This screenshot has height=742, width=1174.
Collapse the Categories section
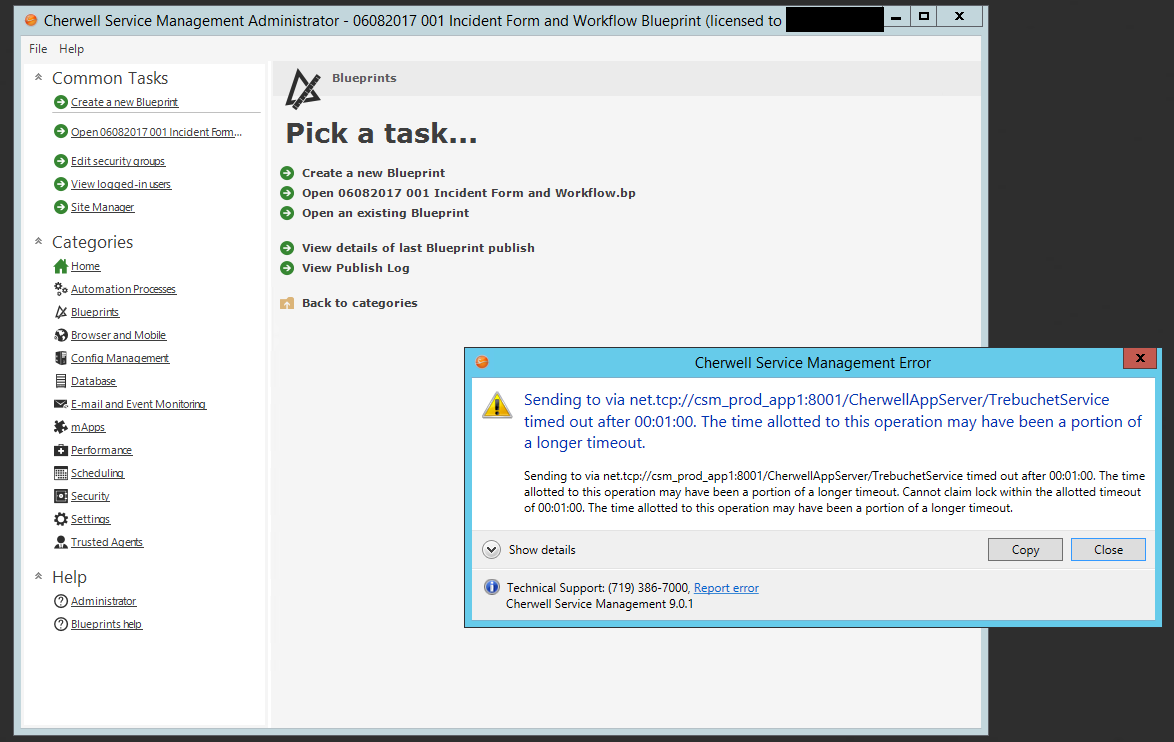(38, 241)
